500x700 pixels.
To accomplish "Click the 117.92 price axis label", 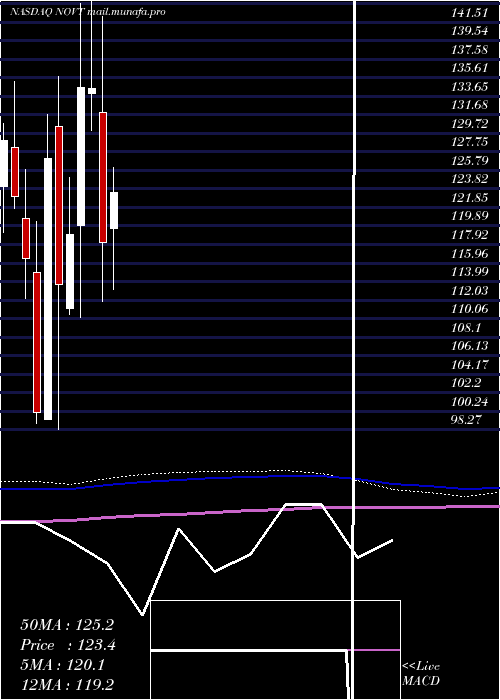I will click(x=470, y=235).
